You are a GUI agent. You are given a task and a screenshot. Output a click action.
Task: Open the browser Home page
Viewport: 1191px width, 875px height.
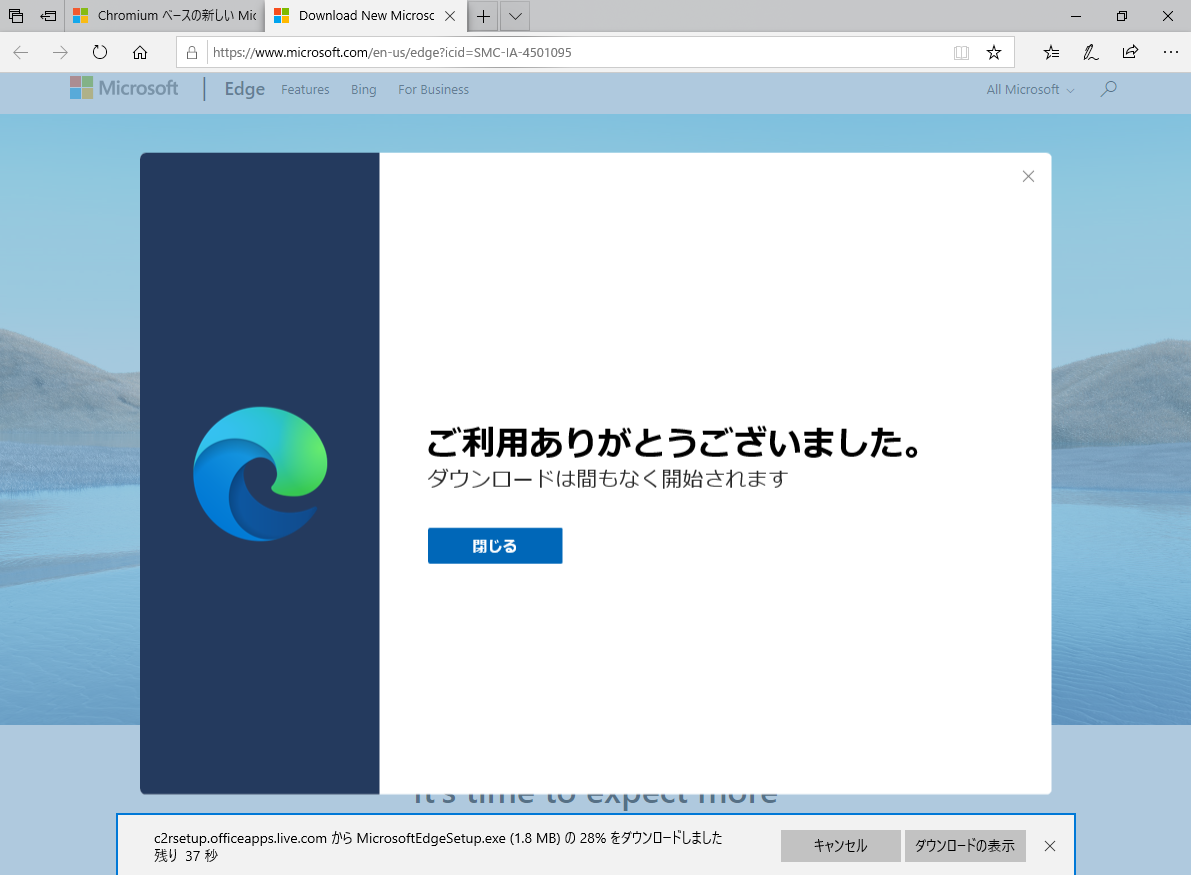139,52
